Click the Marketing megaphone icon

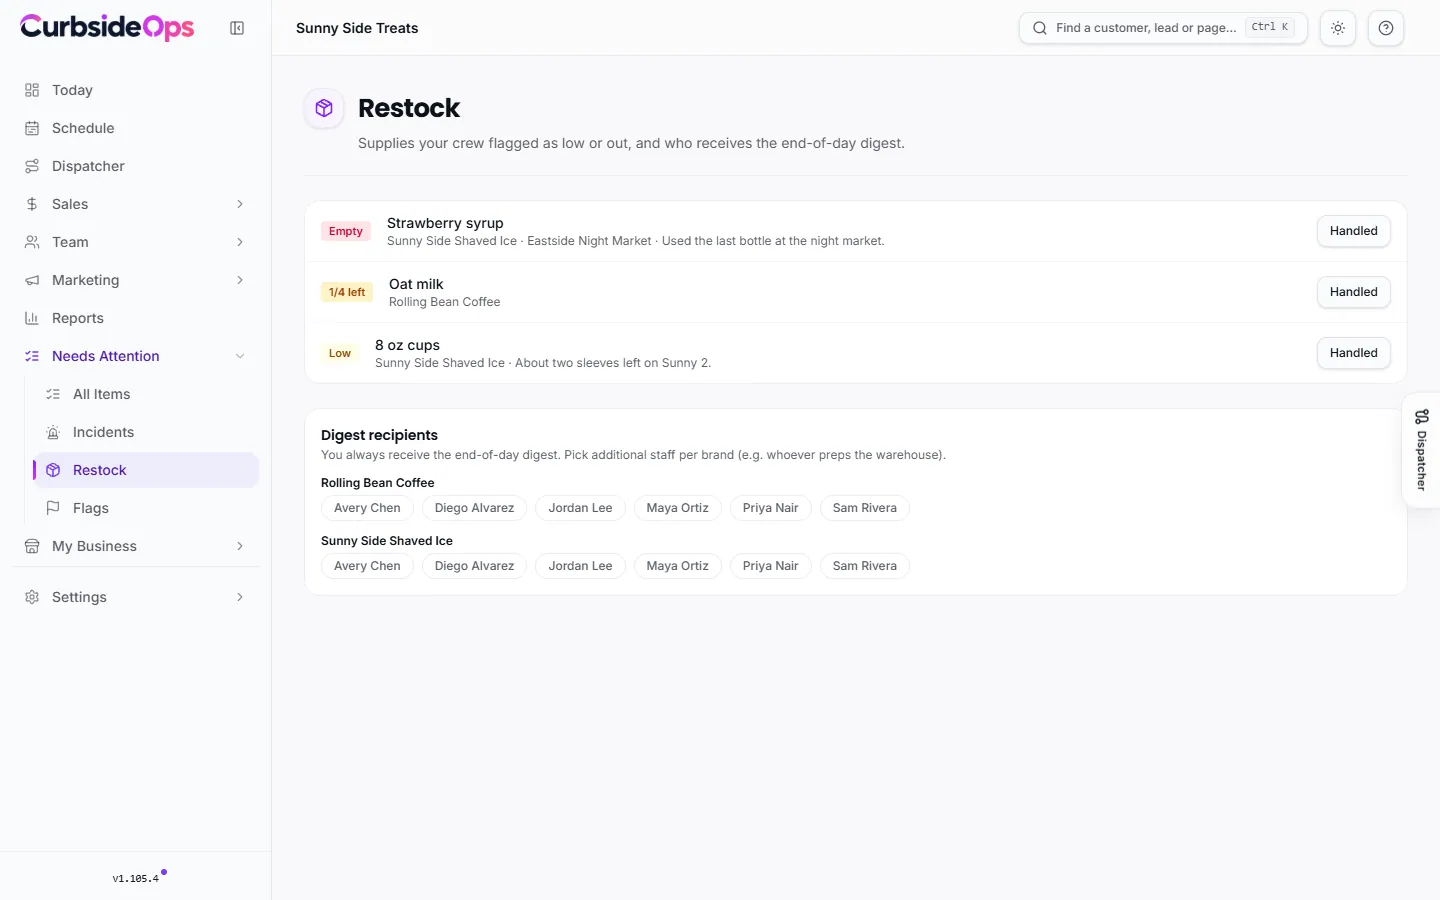(x=32, y=280)
